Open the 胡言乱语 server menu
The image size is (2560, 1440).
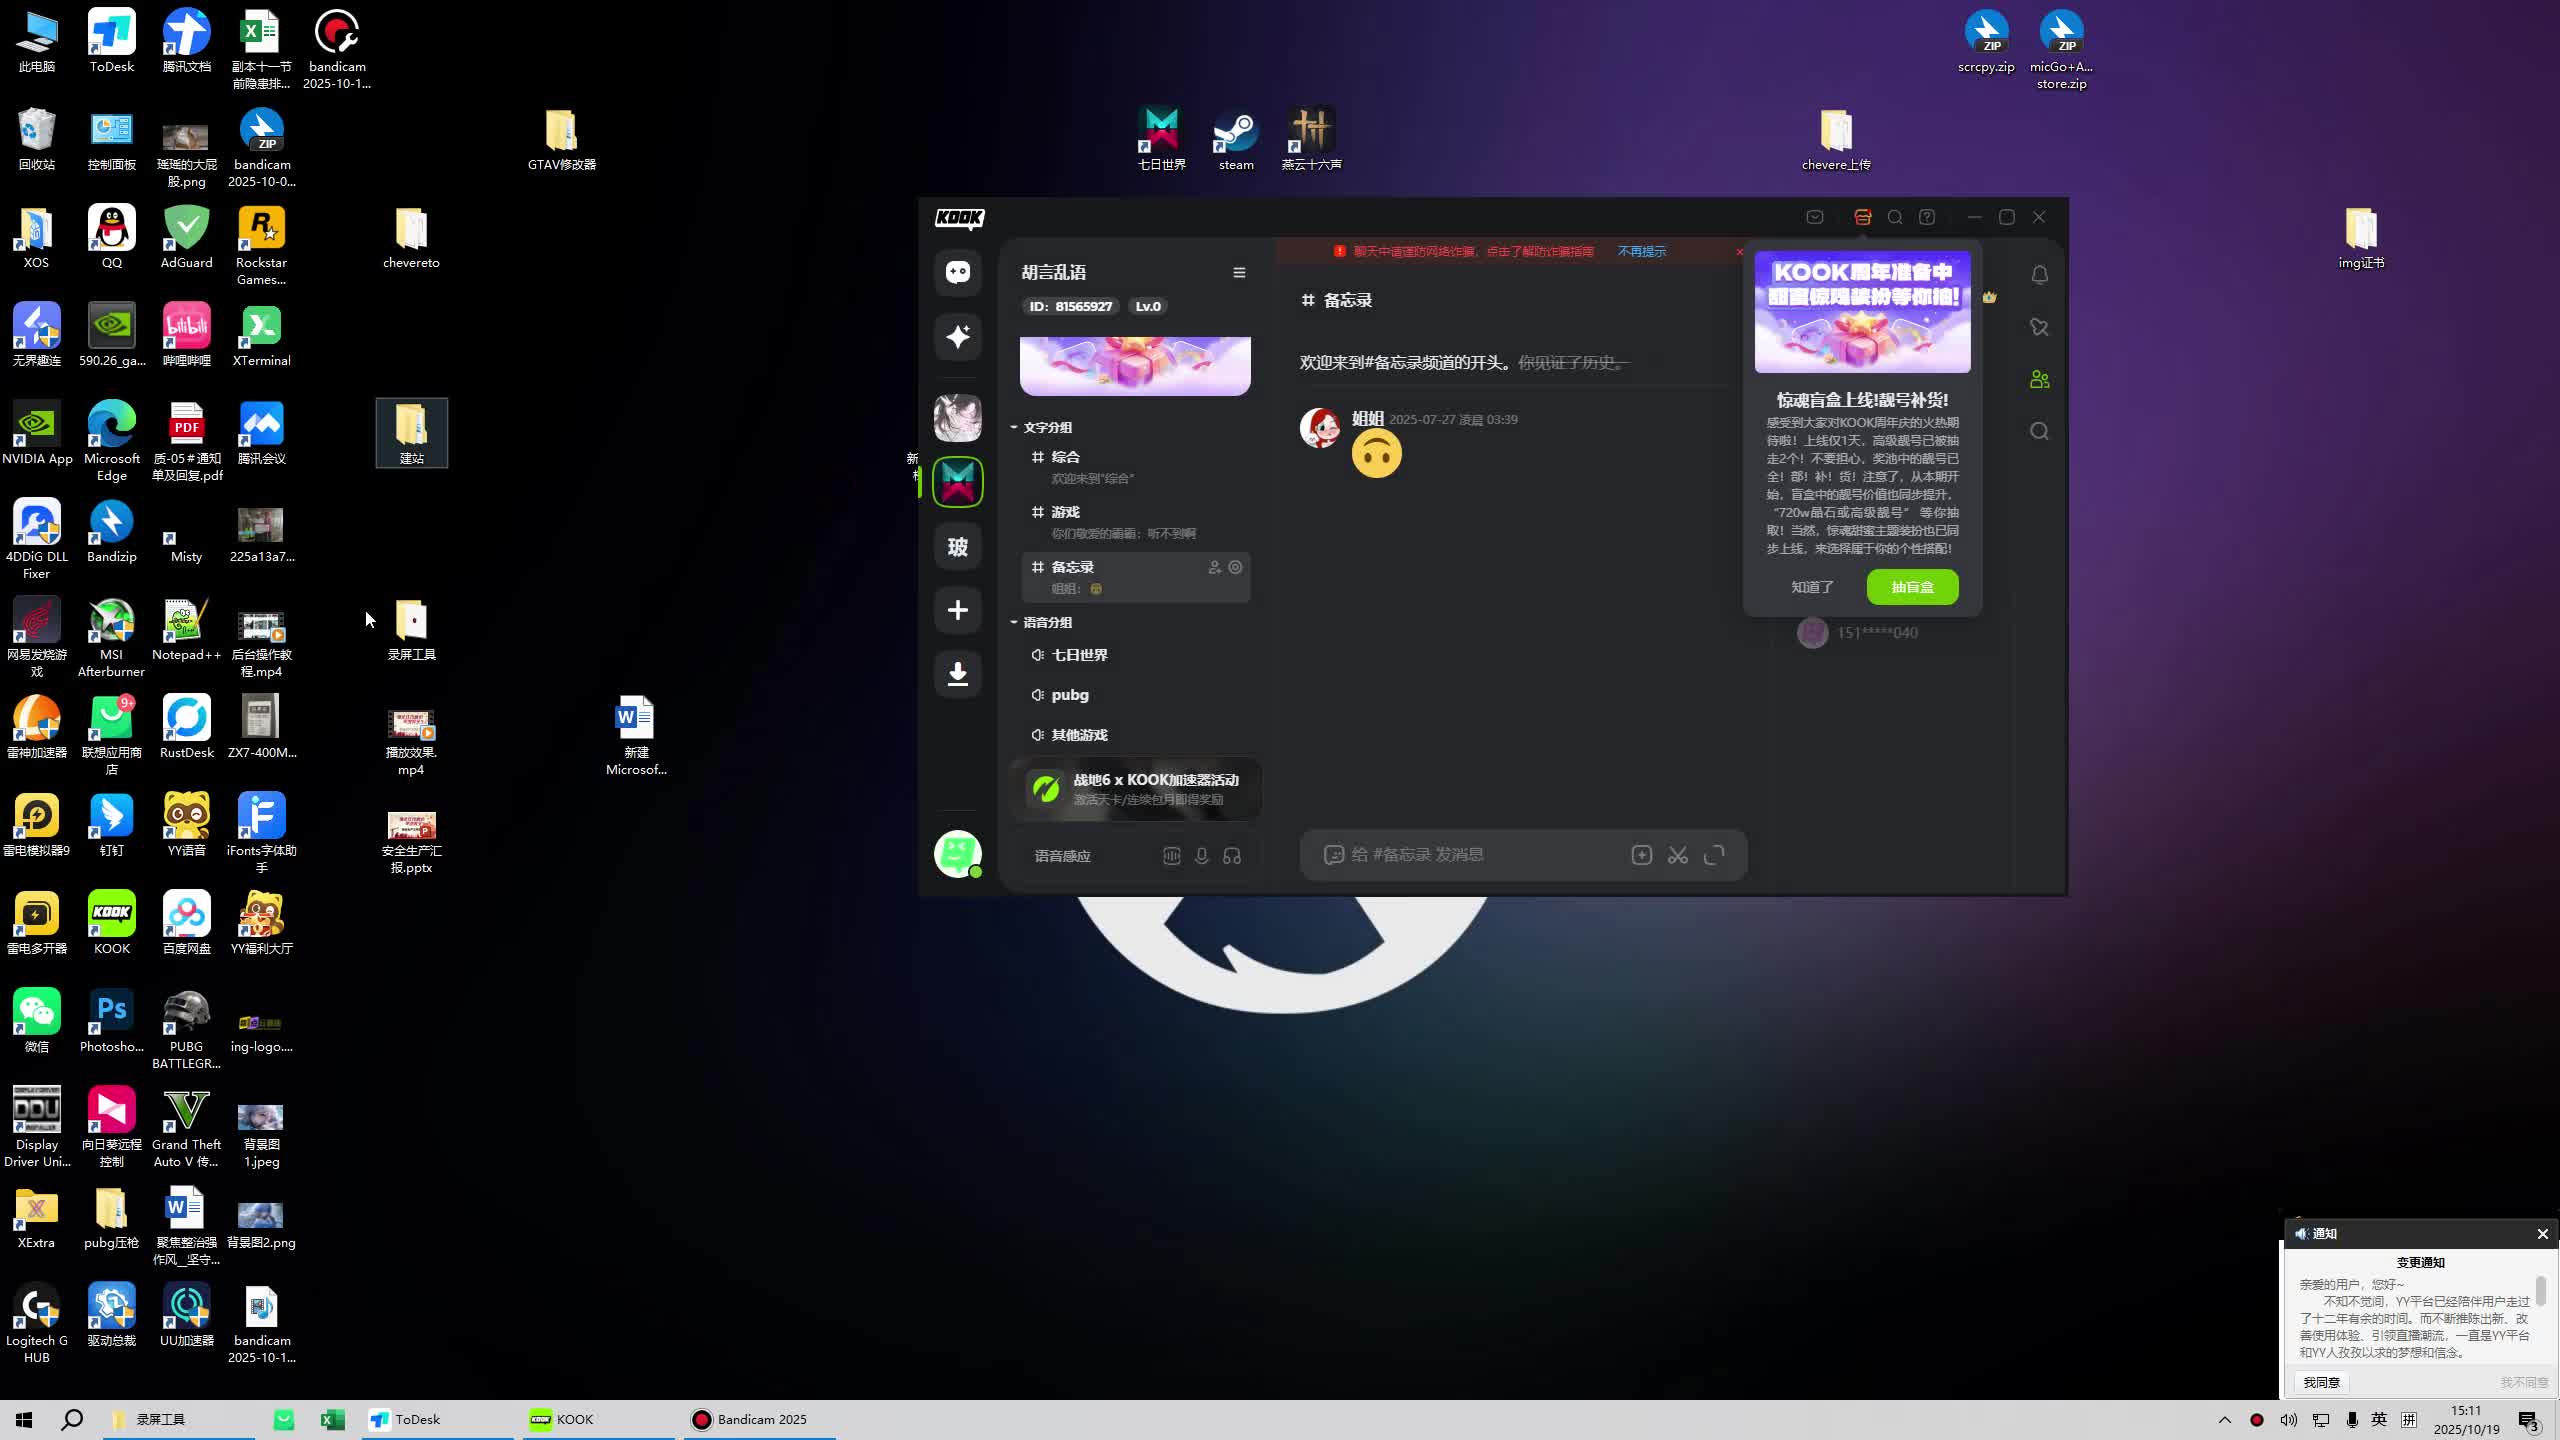pos(1239,272)
